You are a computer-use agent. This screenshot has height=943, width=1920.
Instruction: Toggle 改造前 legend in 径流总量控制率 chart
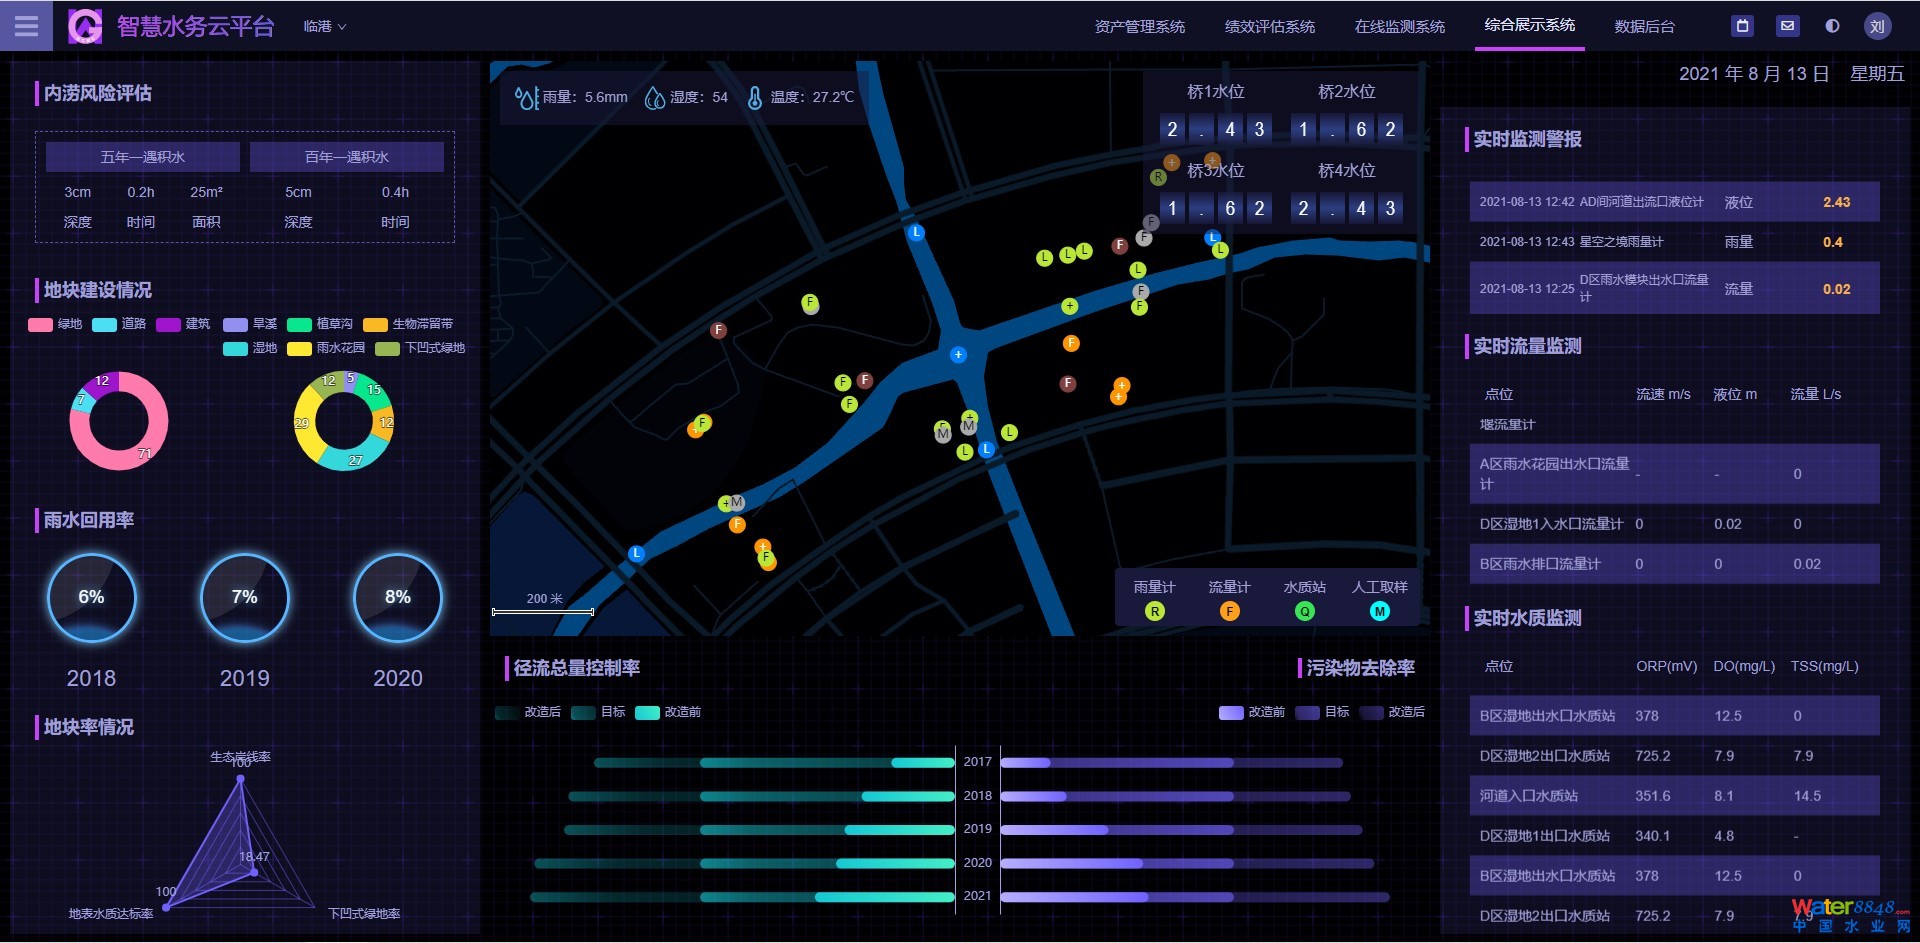pyautogui.click(x=668, y=712)
